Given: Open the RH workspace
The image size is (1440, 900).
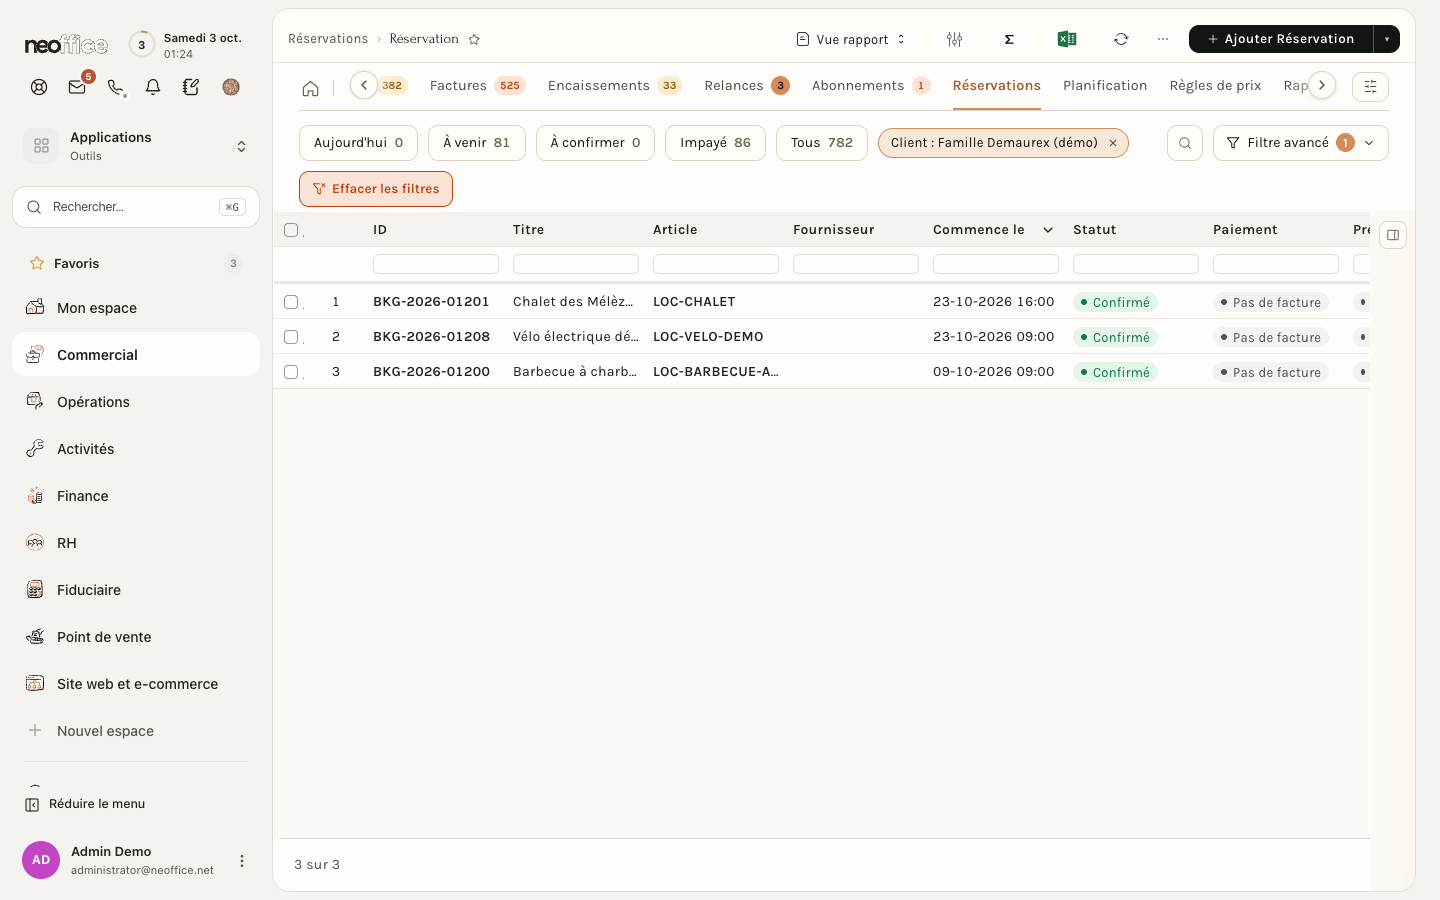Looking at the screenshot, I should tap(136, 543).
